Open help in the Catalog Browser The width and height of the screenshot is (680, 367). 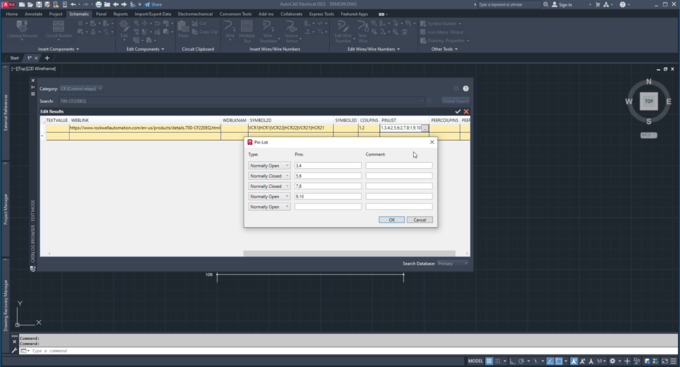coord(466,88)
